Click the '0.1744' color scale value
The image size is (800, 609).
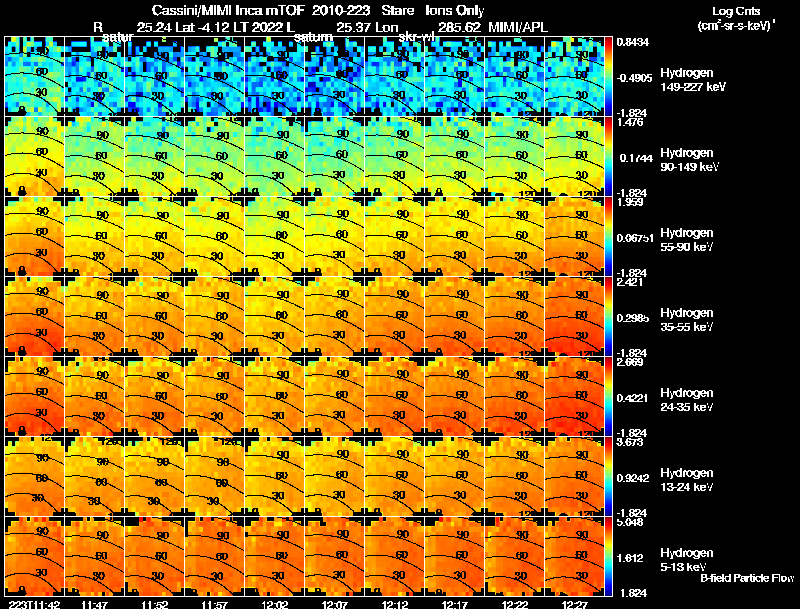coord(636,158)
